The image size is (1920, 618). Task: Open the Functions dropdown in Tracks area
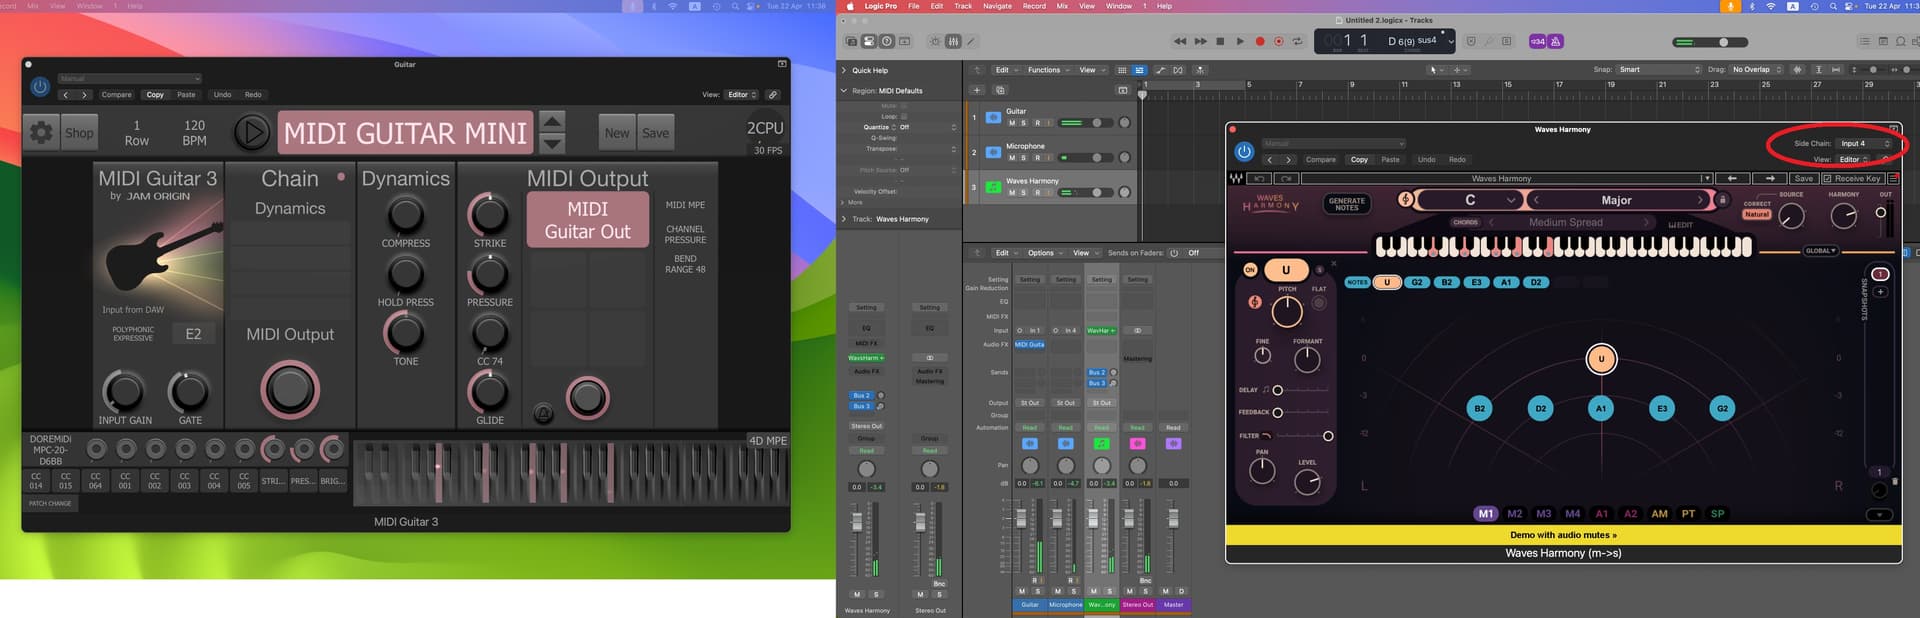[x=1048, y=70]
